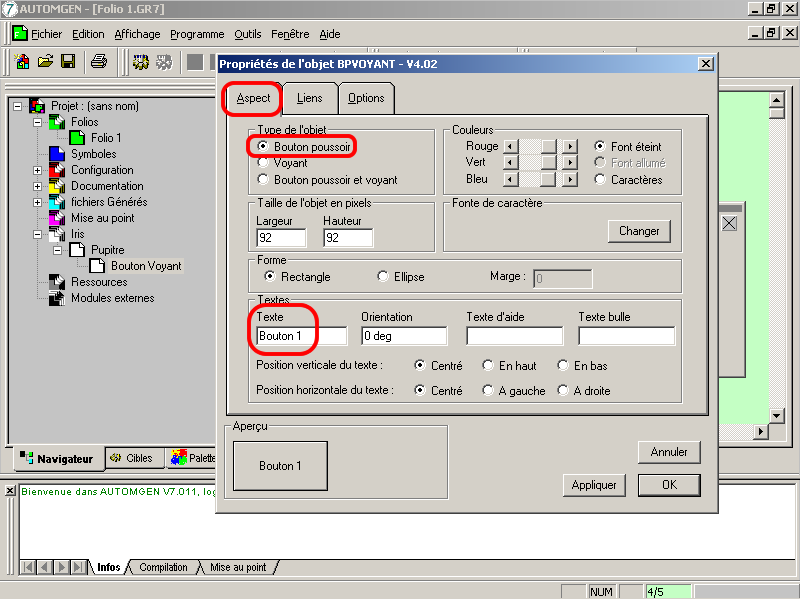Click the Largeur input field
Screen dimensions: 800x600
pyautogui.click(x=281, y=238)
